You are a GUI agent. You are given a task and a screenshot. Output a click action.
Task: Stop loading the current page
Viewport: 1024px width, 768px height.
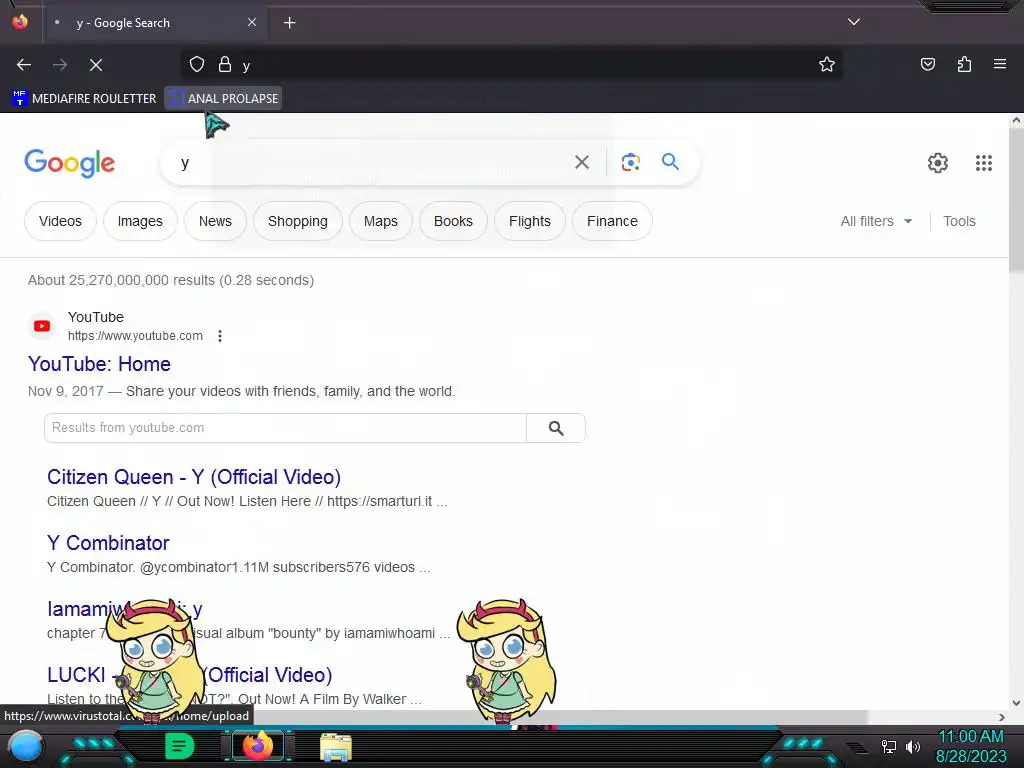pyautogui.click(x=96, y=65)
